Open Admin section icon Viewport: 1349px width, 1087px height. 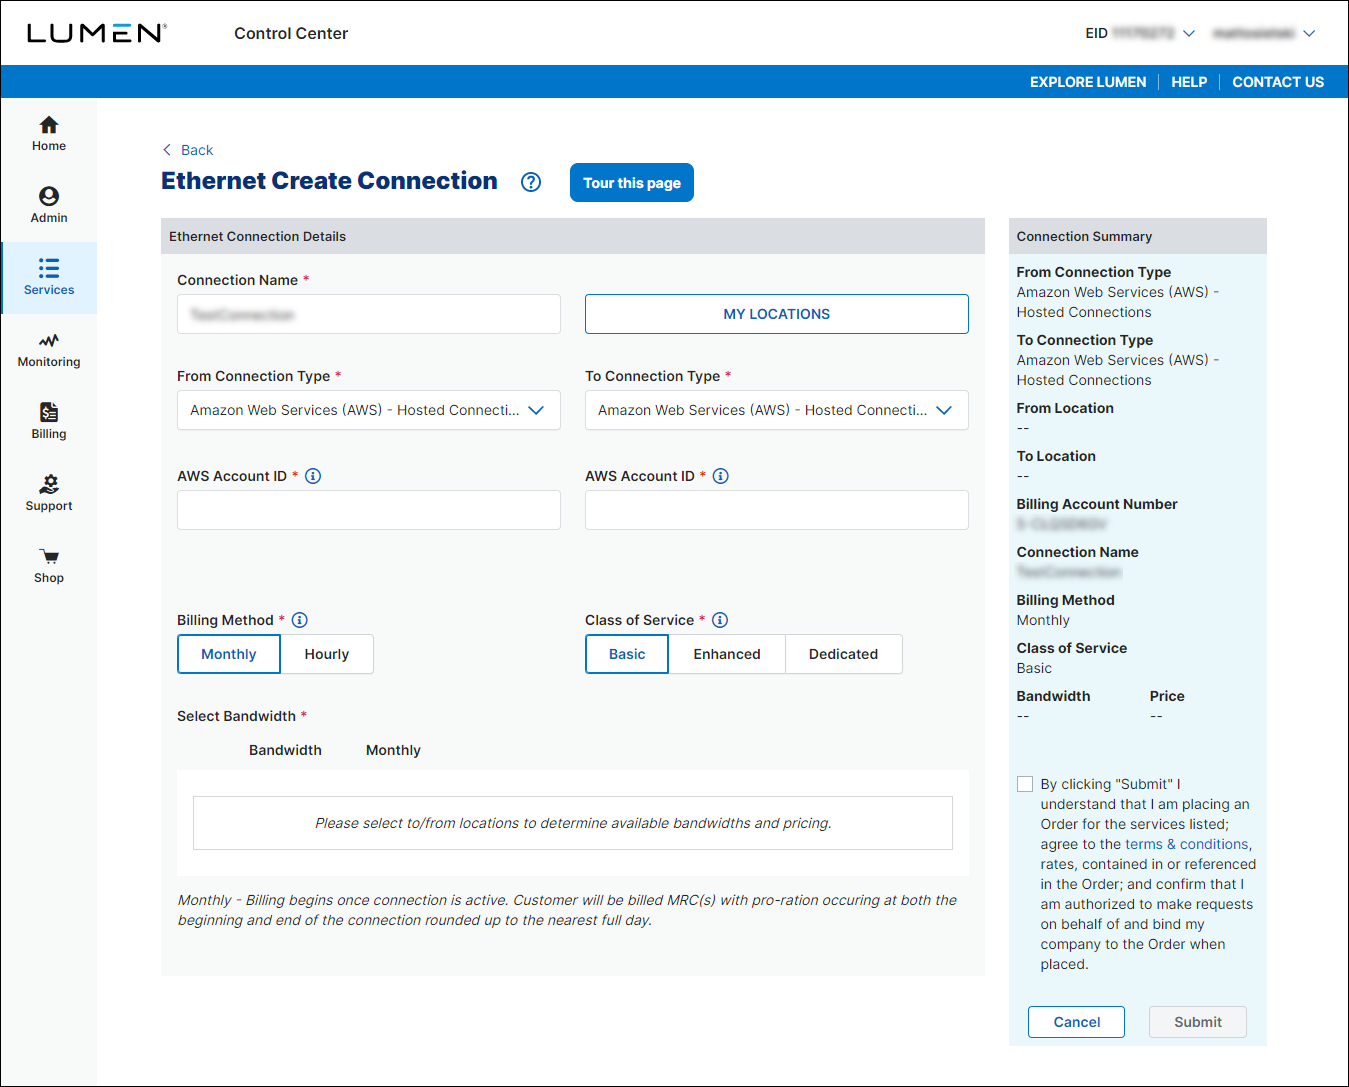point(48,196)
